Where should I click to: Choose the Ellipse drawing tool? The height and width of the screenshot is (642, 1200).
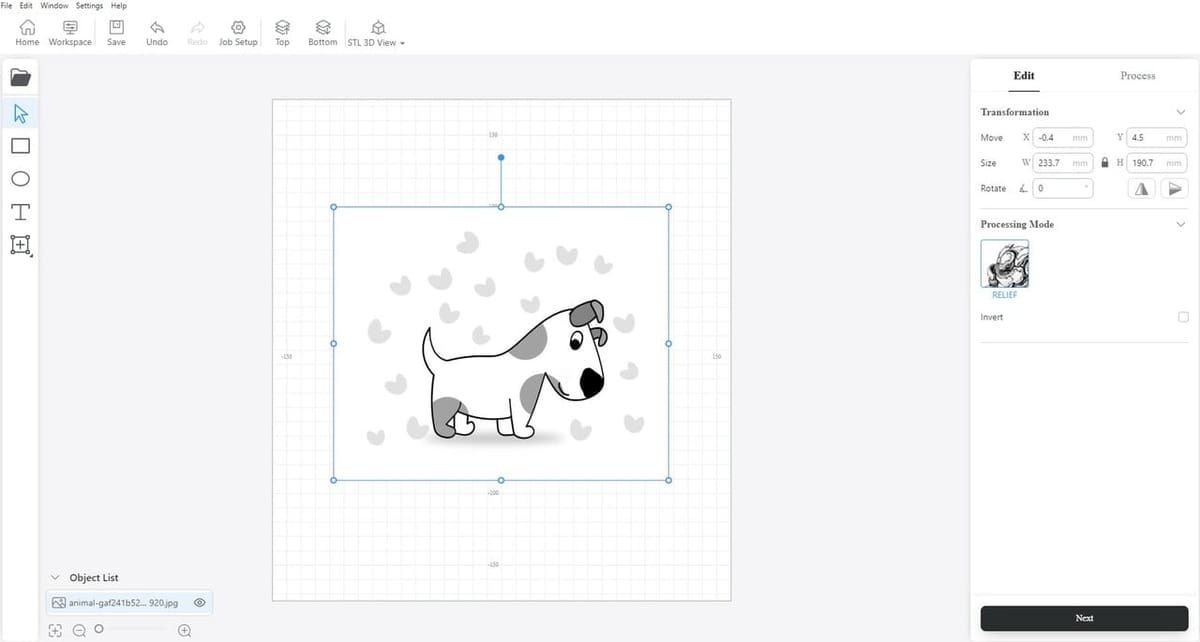point(20,179)
